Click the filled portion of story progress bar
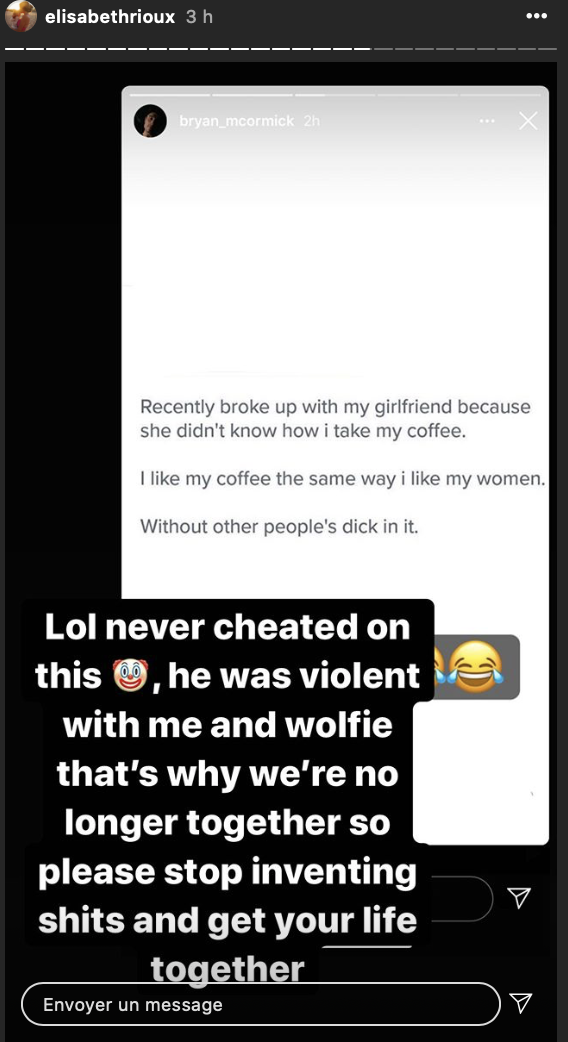The width and height of the screenshot is (568, 1042). pyautogui.click(x=187, y=49)
